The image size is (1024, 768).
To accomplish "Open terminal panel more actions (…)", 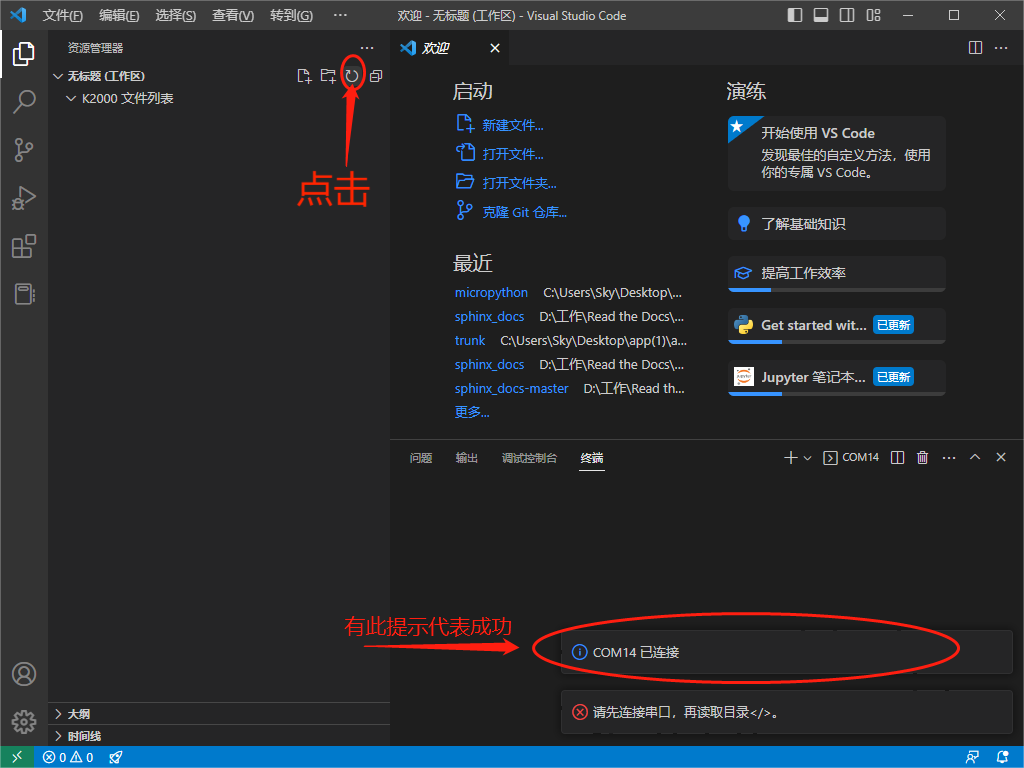I will coord(948,458).
